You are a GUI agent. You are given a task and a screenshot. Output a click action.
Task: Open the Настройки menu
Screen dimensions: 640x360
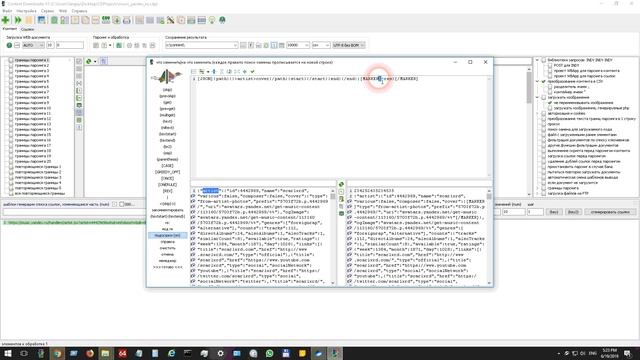click(x=27, y=11)
